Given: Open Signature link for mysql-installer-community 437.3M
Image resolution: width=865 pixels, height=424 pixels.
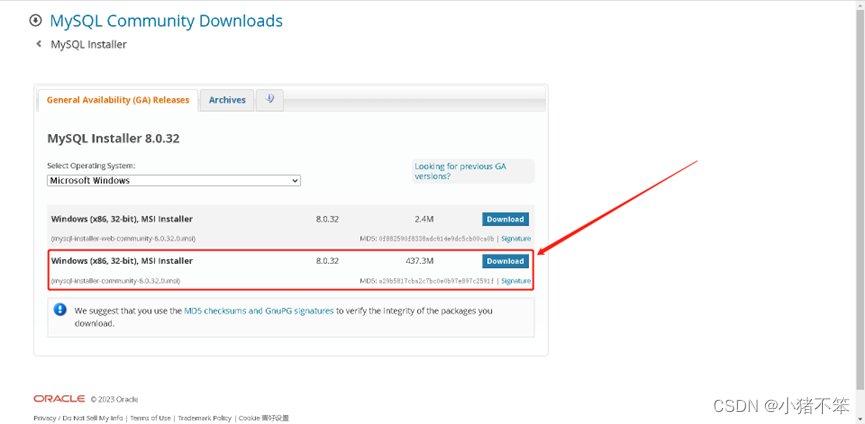Looking at the screenshot, I should click(516, 281).
